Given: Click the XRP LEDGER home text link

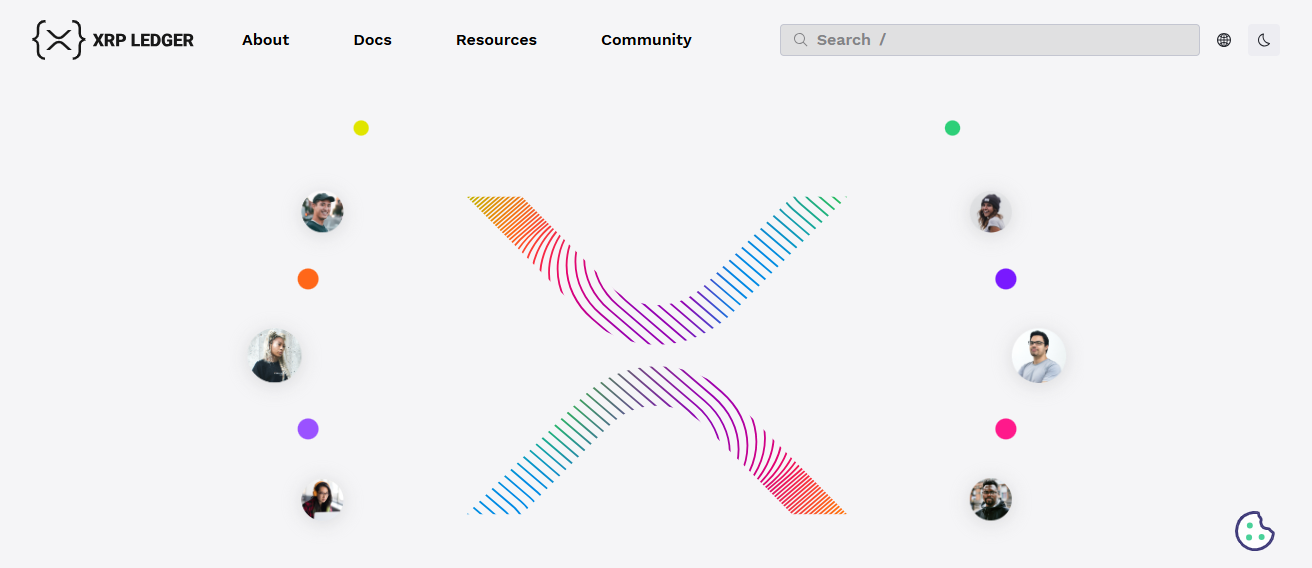Looking at the screenshot, I should point(143,40).
